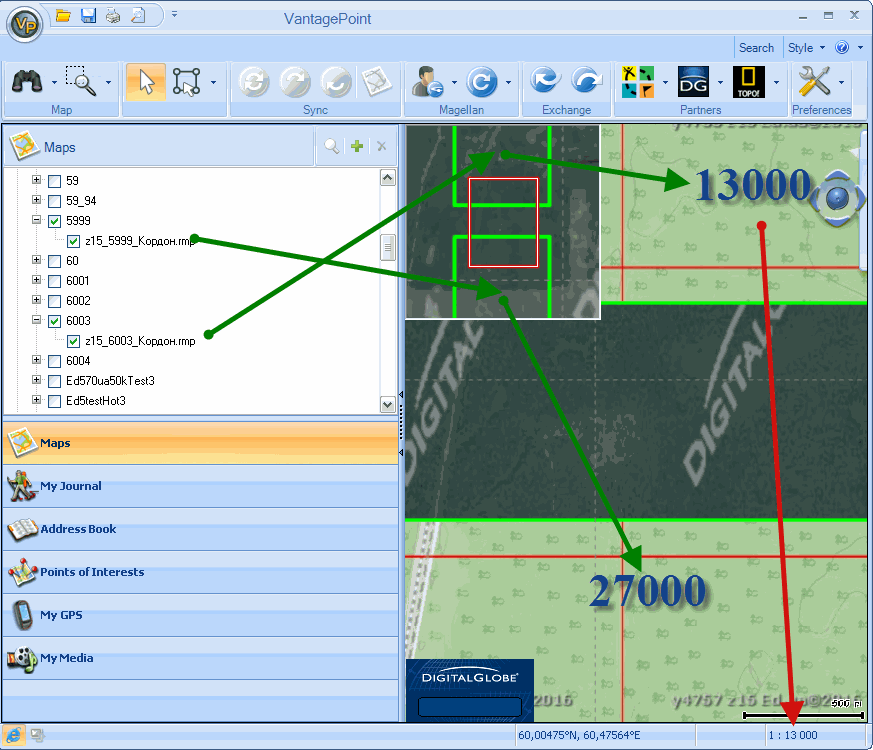Activate the arrow pointer selection tool
Screen dimensions: 873x750
pos(146,82)
